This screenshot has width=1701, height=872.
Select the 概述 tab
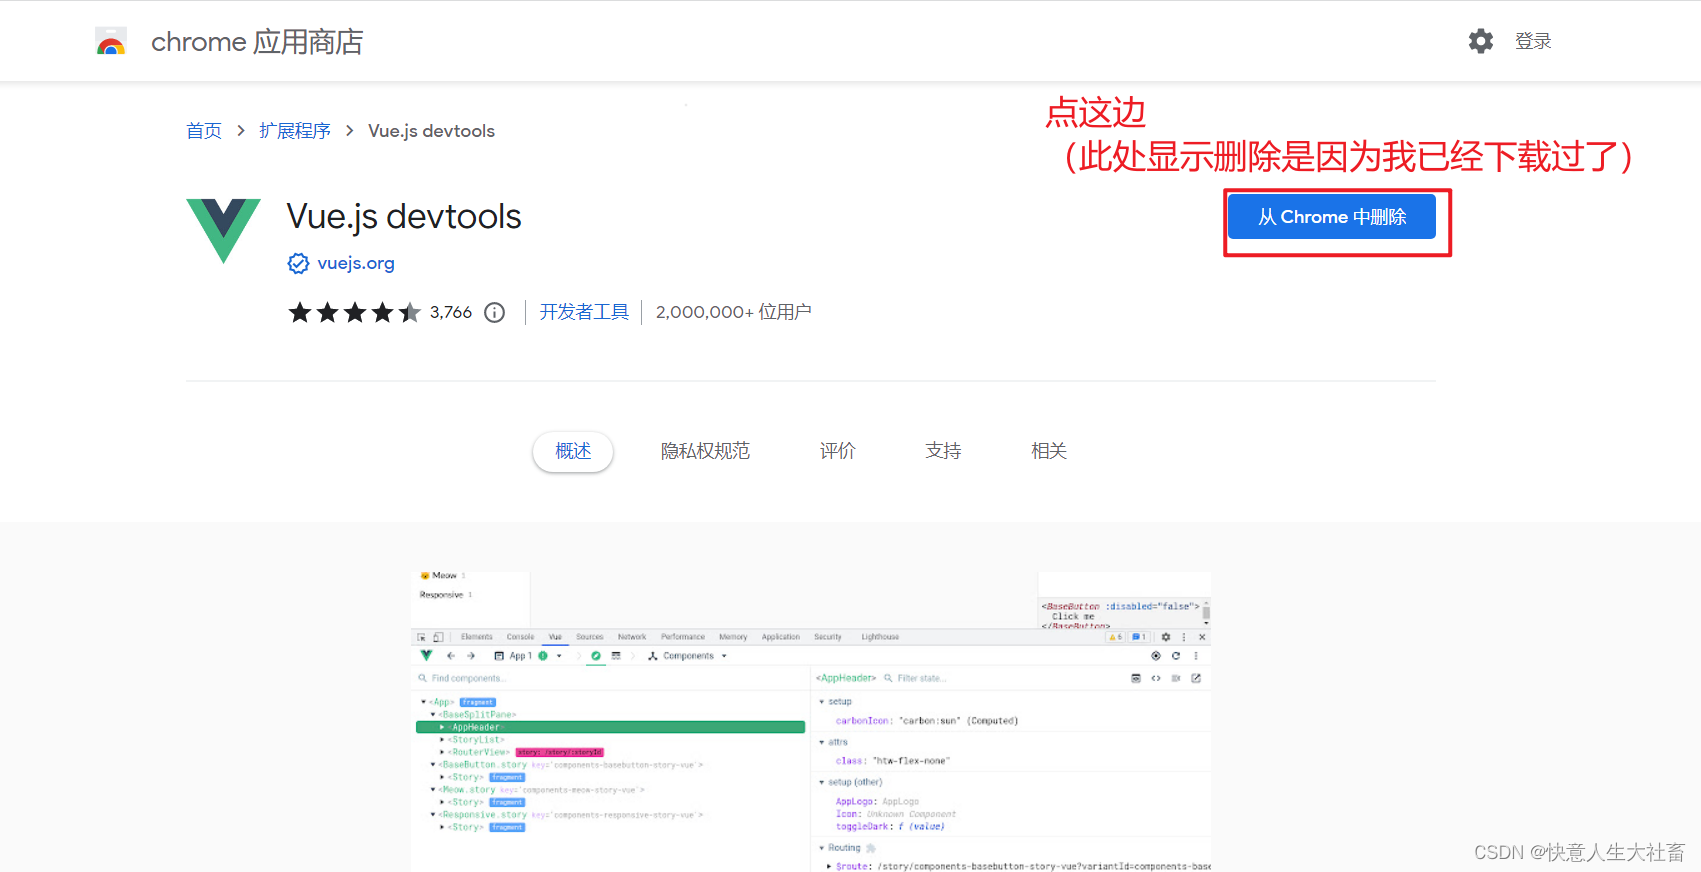coord(573,451)
